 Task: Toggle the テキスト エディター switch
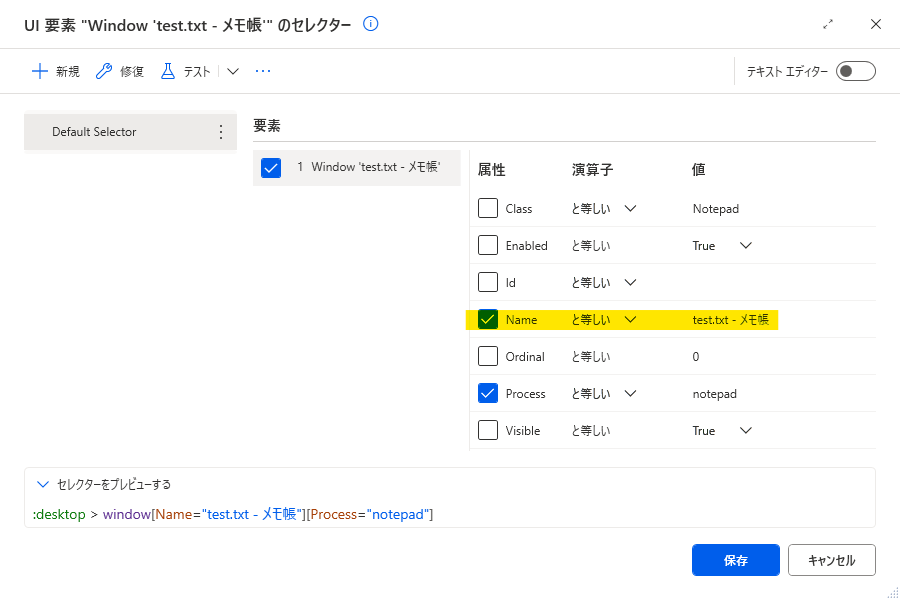point(856,71)
